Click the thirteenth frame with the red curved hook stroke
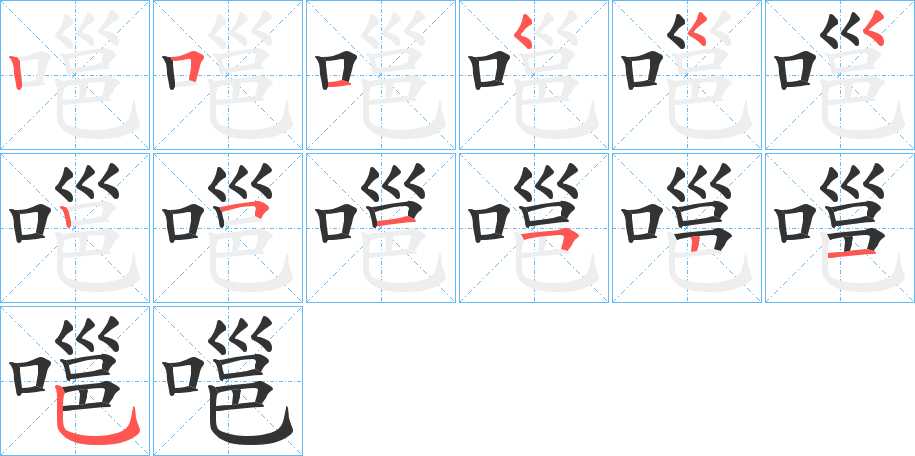The image size is (915, 456). pyautogui.click(x=75, y=381)
